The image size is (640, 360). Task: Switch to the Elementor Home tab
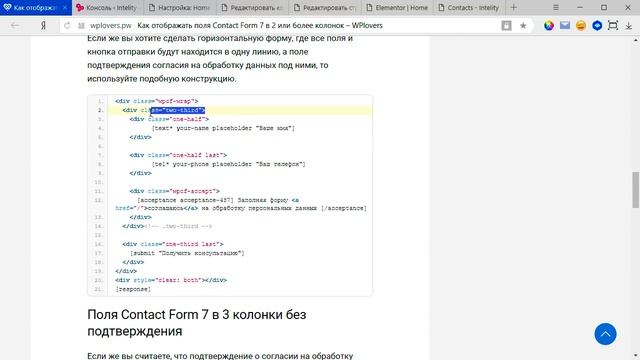[x=398, y=7]
